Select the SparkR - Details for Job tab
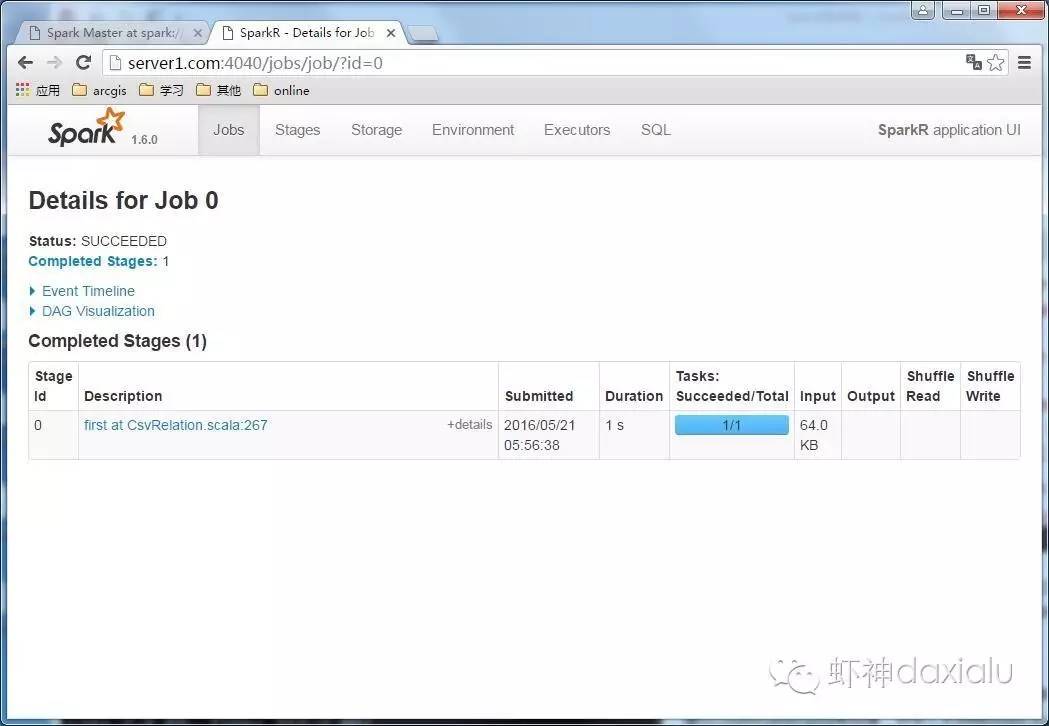 308,33
